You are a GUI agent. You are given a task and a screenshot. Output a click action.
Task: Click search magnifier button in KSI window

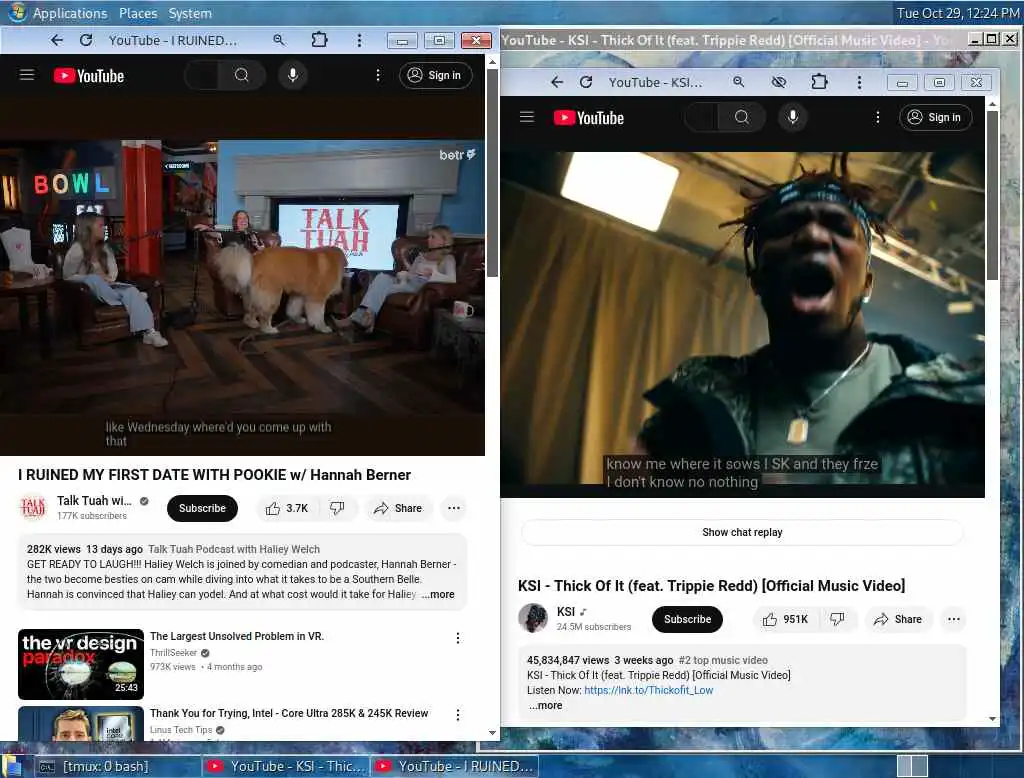pyautogui.click(x=742, y=117)
